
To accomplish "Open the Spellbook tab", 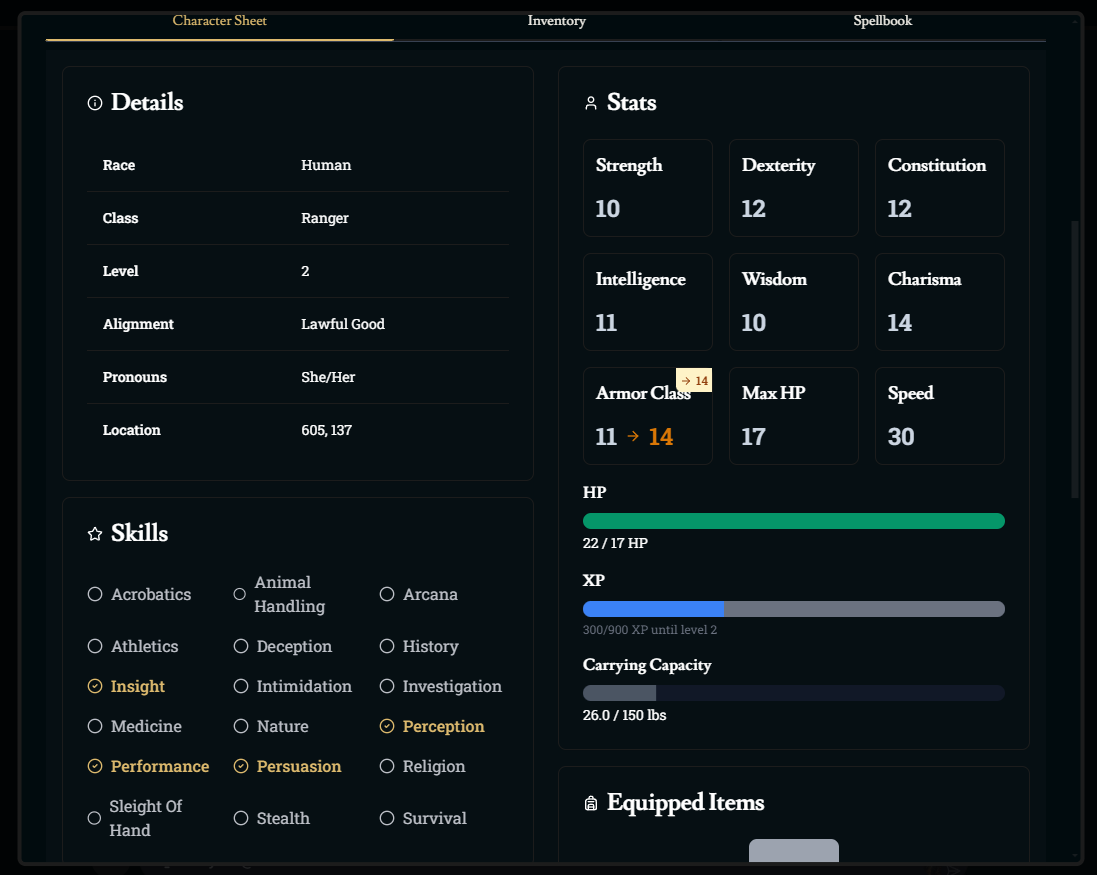I will click(x=882, y=21).
